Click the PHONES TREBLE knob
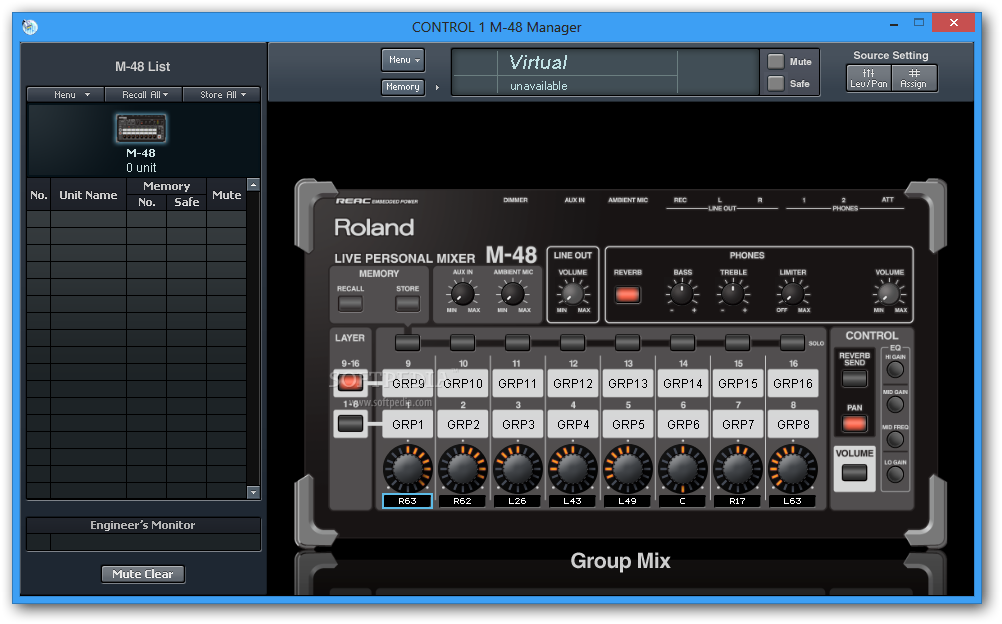The height and width of the screenshot is (624, 1002). tap(732, 294)
